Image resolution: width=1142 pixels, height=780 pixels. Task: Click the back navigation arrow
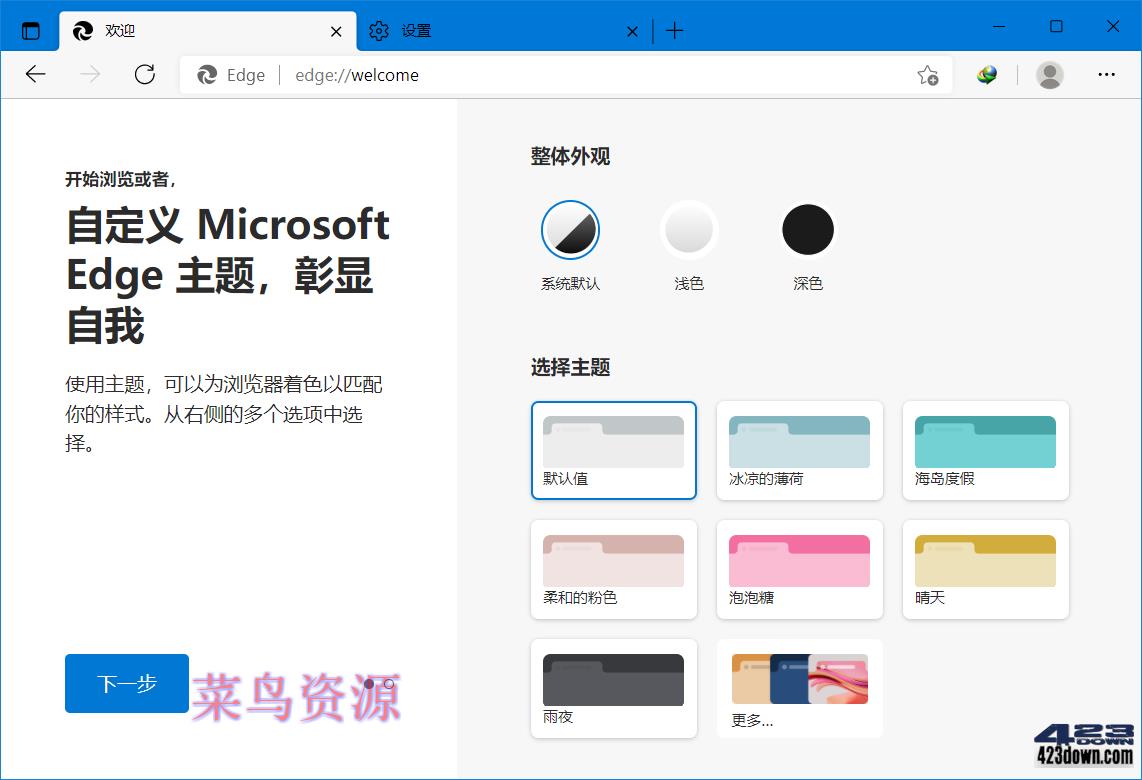click(x=35, y=74)
